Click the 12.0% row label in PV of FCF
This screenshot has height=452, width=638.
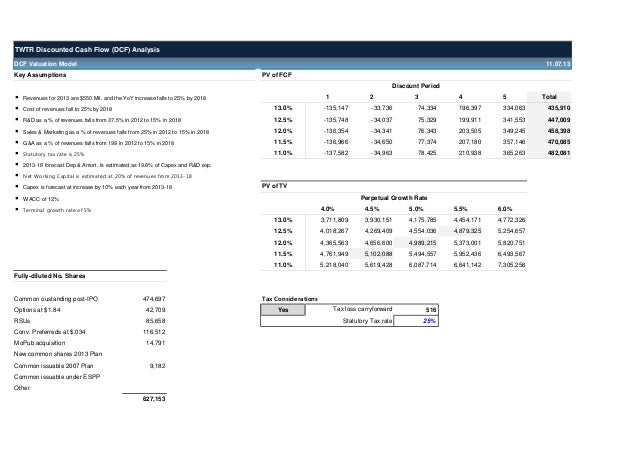(283, 131)
